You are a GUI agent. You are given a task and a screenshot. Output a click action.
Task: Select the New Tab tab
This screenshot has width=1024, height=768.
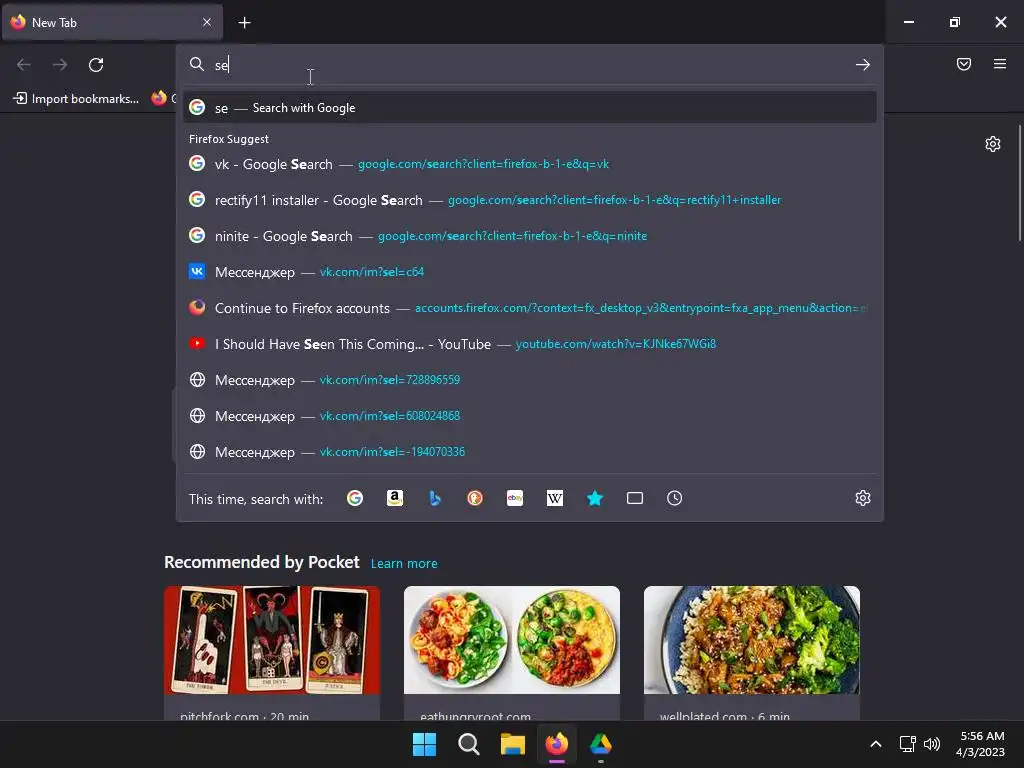coord(112,22)
